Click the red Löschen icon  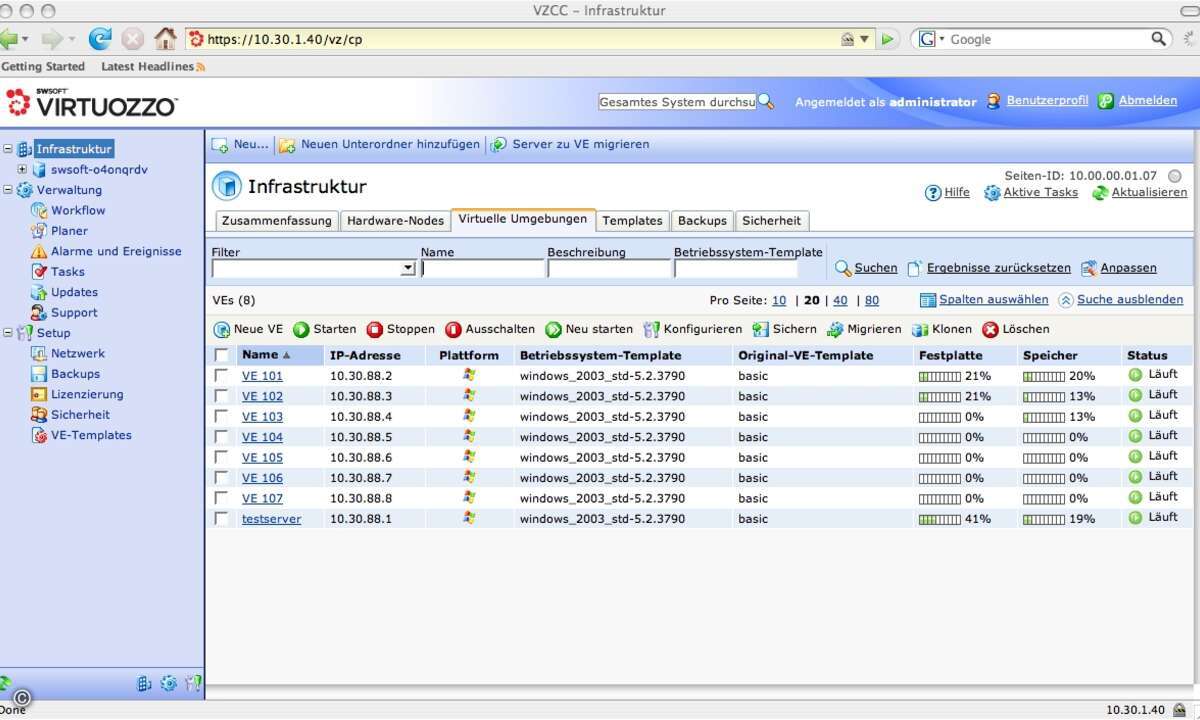tap(990, 329)
